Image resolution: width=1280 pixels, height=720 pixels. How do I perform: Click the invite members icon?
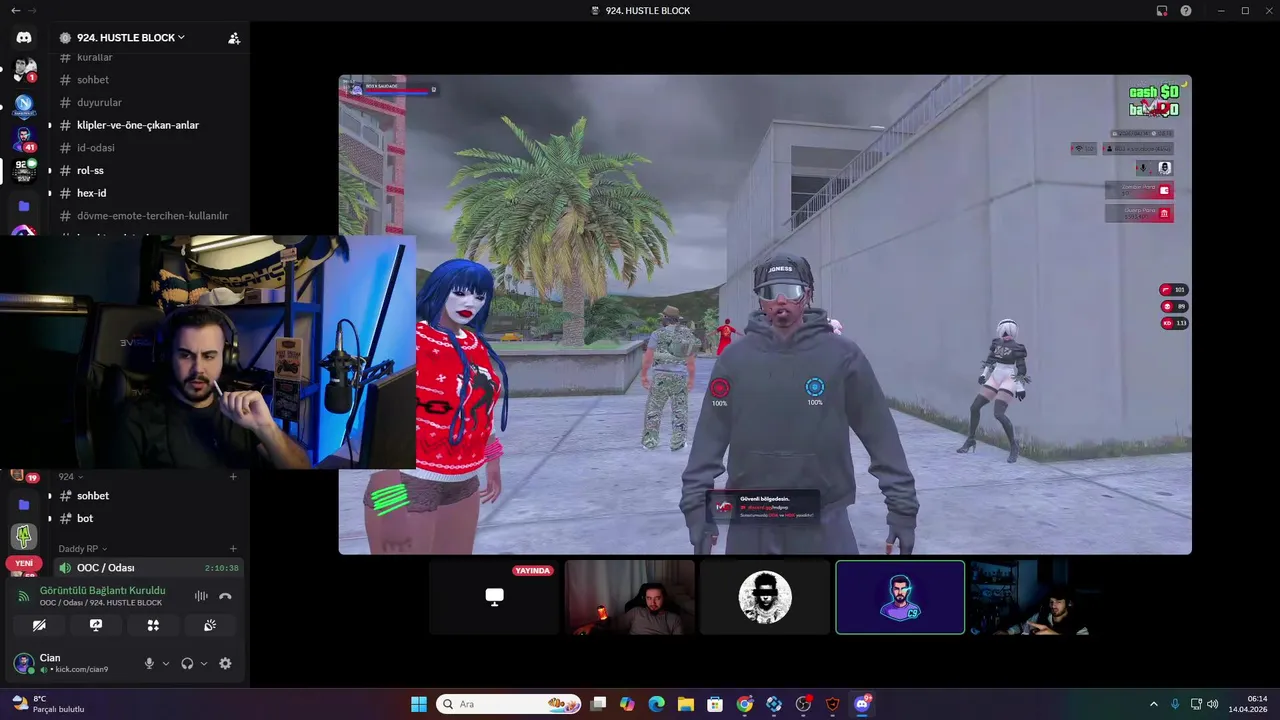234,38
